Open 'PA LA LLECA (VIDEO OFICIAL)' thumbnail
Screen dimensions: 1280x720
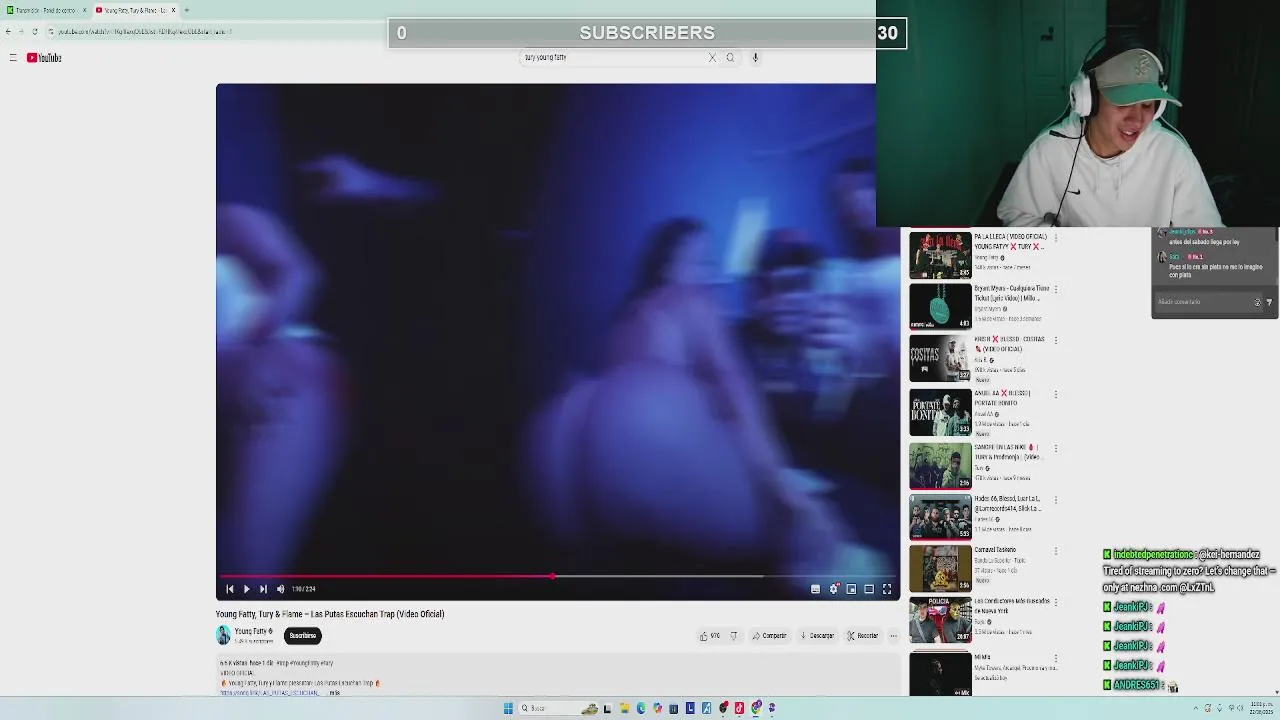pos(940,255)
